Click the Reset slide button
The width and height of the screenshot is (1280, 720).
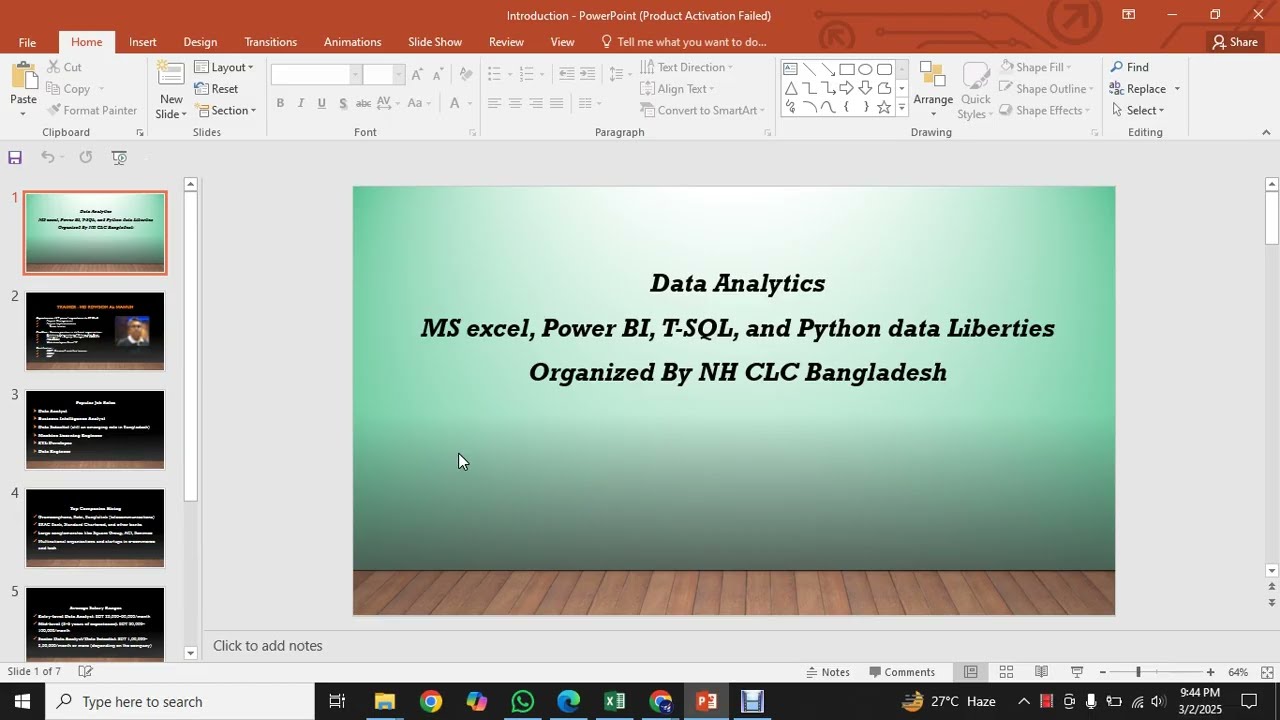[x=216, y=89]
